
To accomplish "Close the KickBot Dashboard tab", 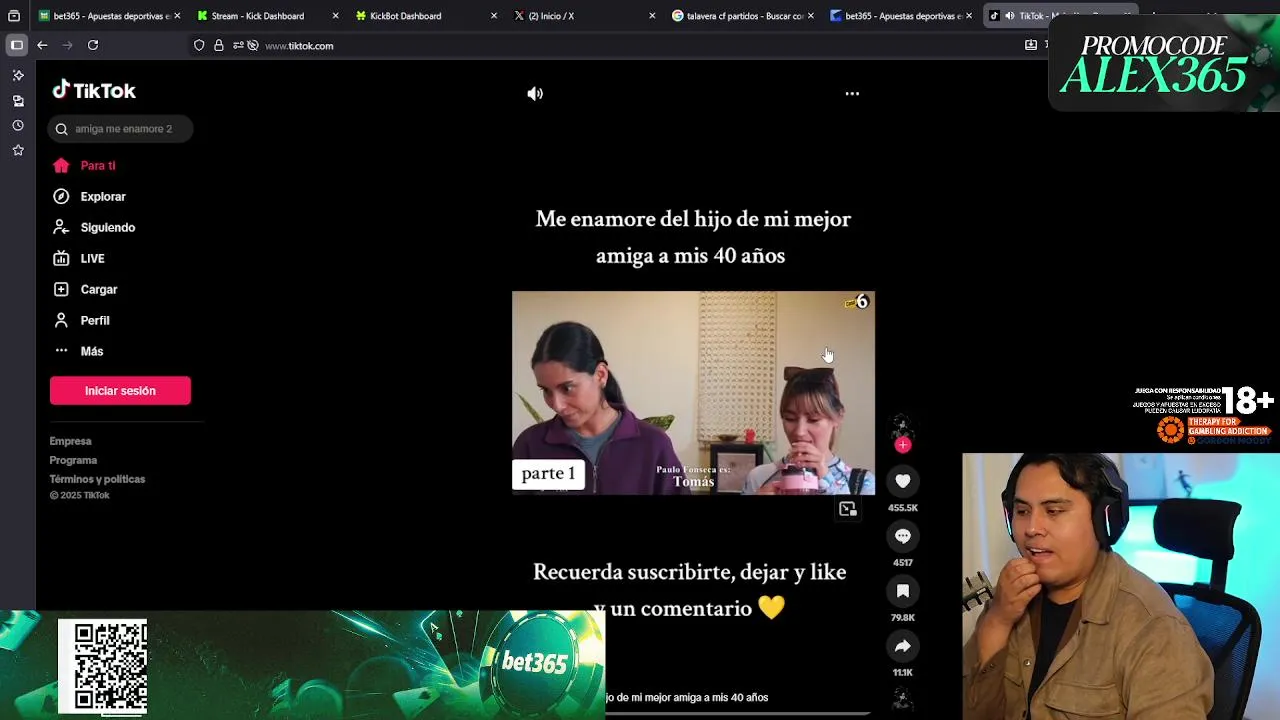I will [494, 16].
